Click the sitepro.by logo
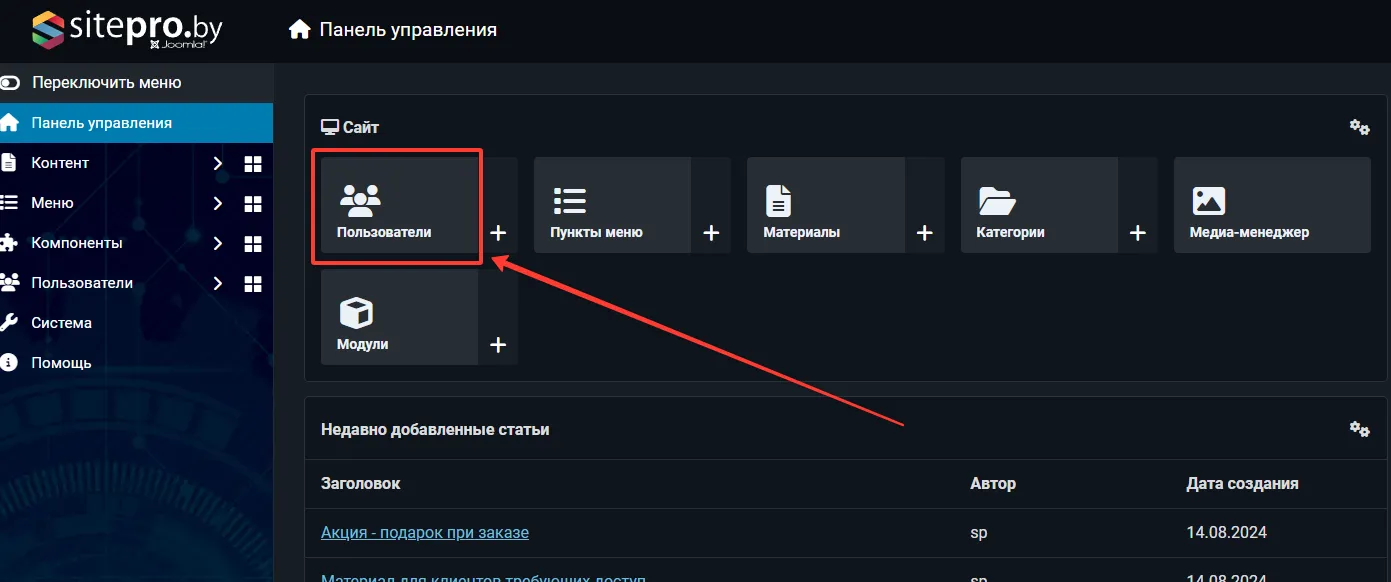Viewport: 1391px width, 582px height. pos(126,30)
